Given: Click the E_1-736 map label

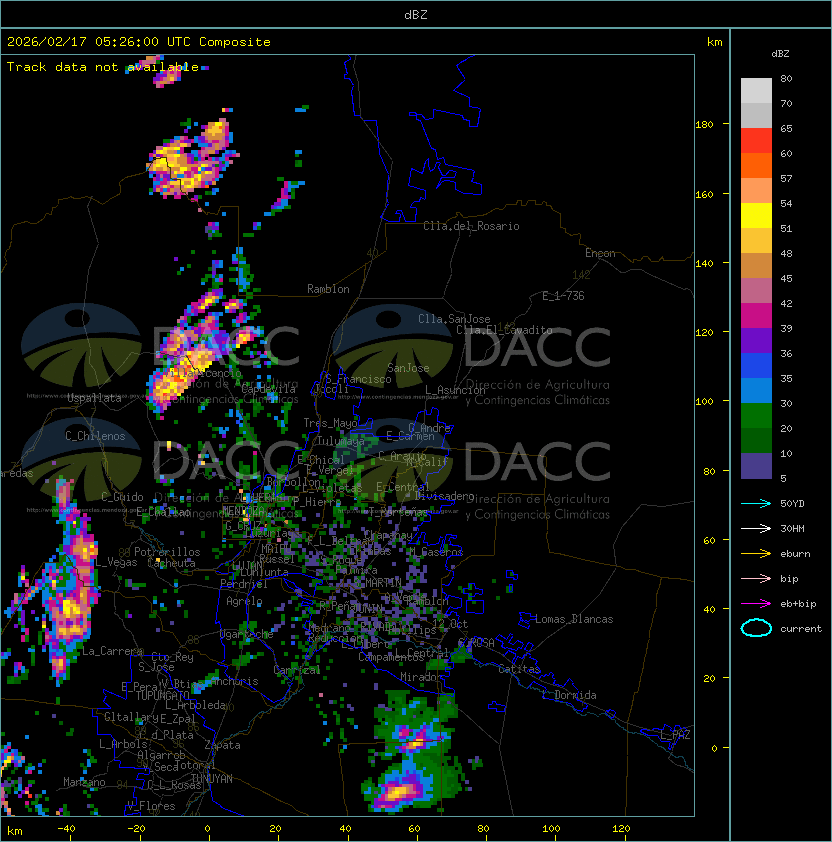Looking at the screenshot, I should tap(563, 296).
